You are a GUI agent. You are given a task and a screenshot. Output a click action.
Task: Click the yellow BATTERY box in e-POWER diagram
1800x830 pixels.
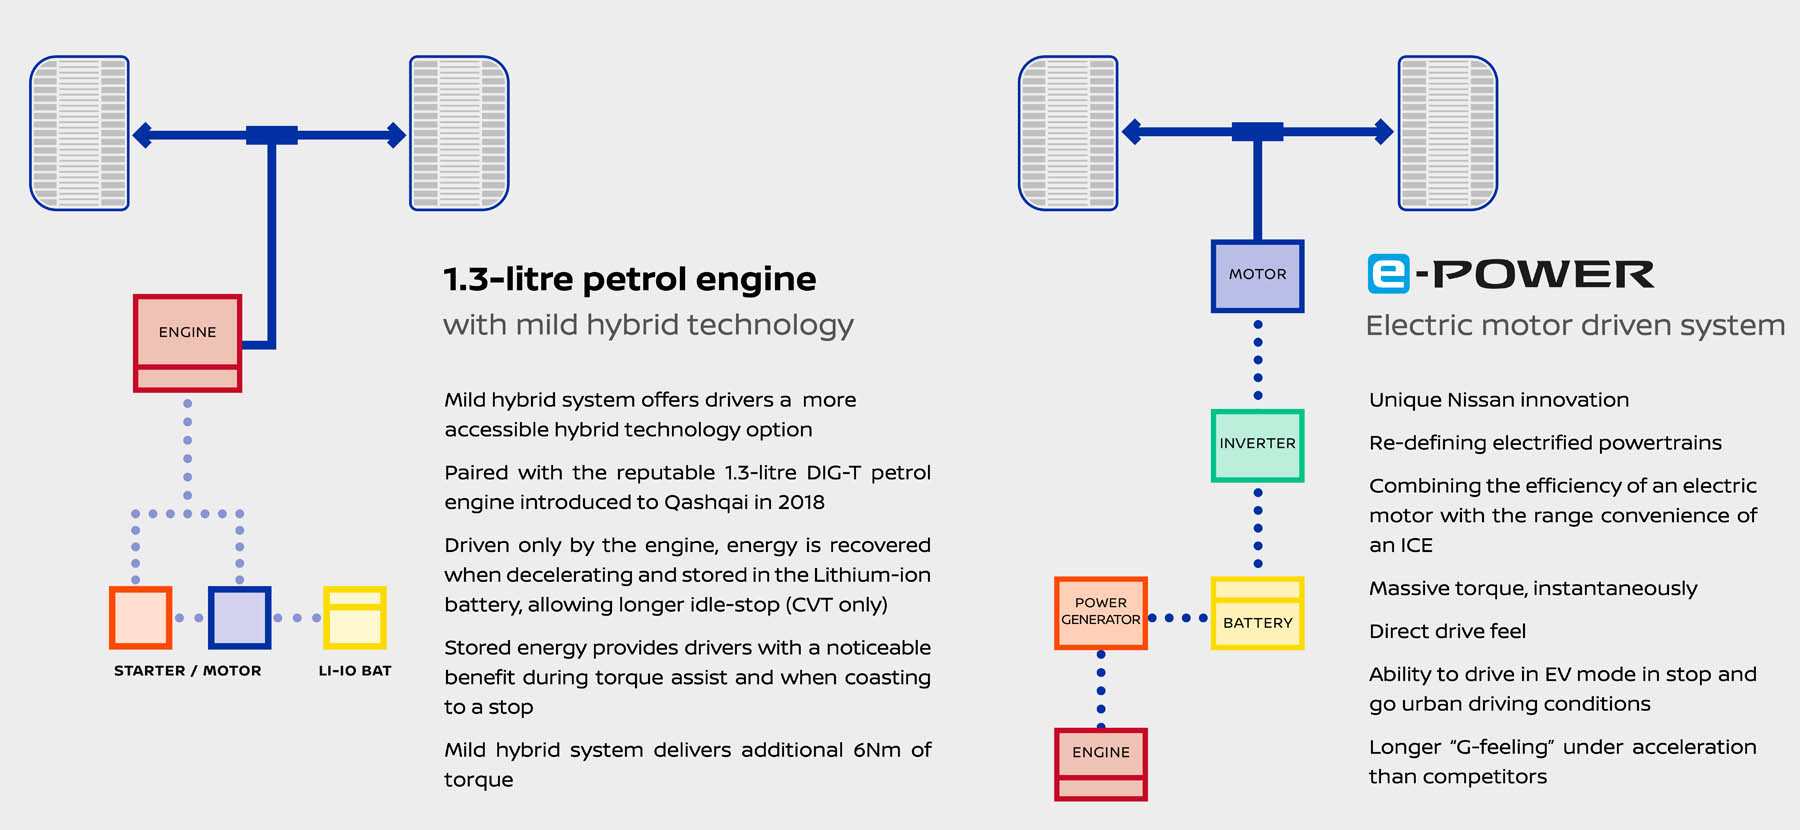pos(1258,613)
